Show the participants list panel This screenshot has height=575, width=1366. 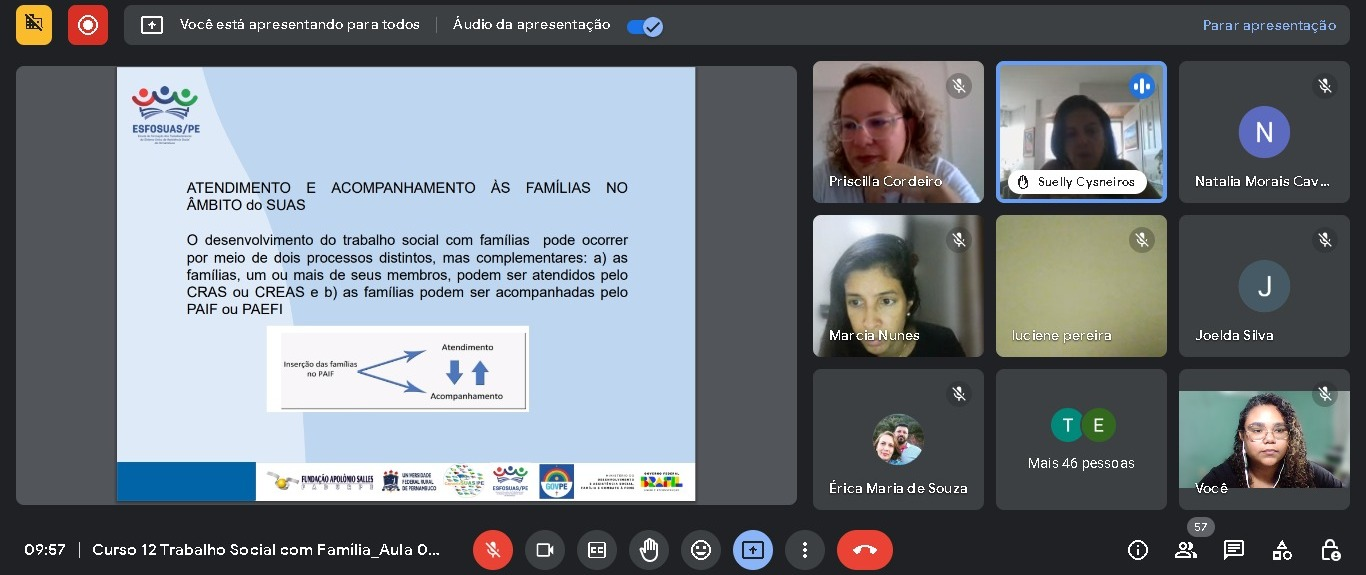click(1186, 550)
